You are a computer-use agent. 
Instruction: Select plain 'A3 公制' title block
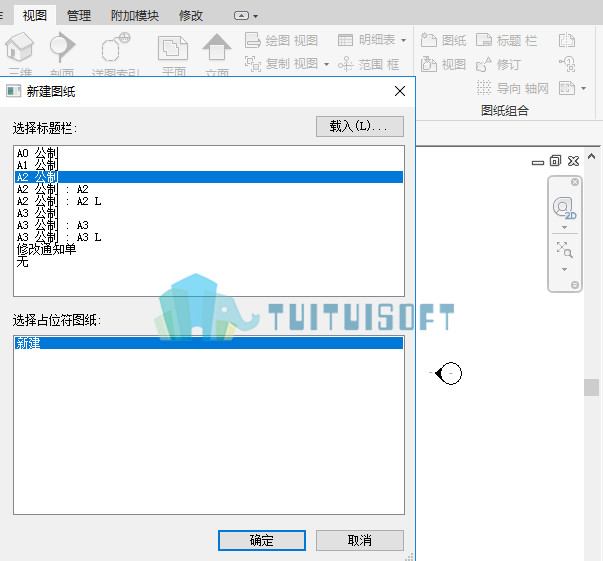pos(209,213)
